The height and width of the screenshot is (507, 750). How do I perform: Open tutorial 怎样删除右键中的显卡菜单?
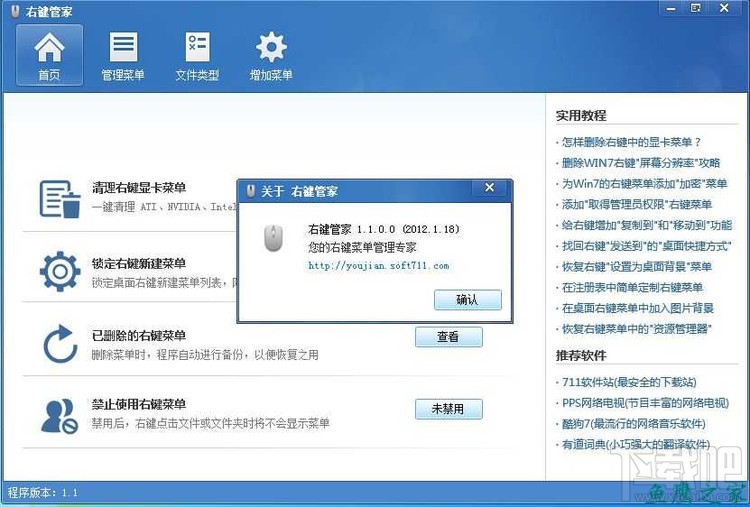pos(631,142)
